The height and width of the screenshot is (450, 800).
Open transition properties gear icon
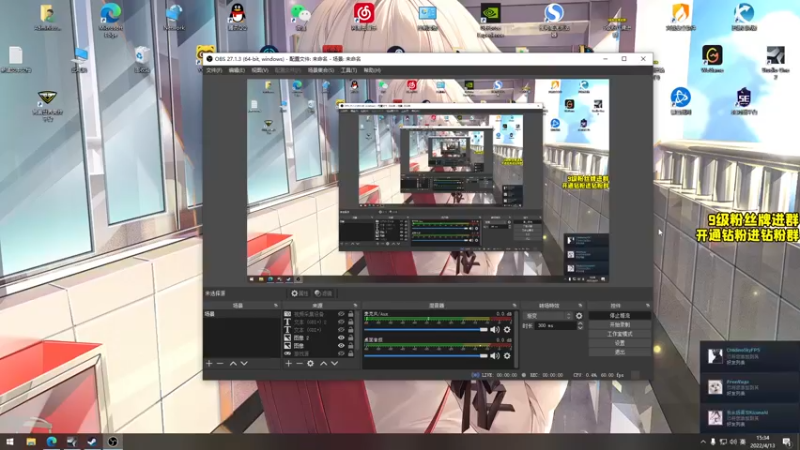click(579, 316)
